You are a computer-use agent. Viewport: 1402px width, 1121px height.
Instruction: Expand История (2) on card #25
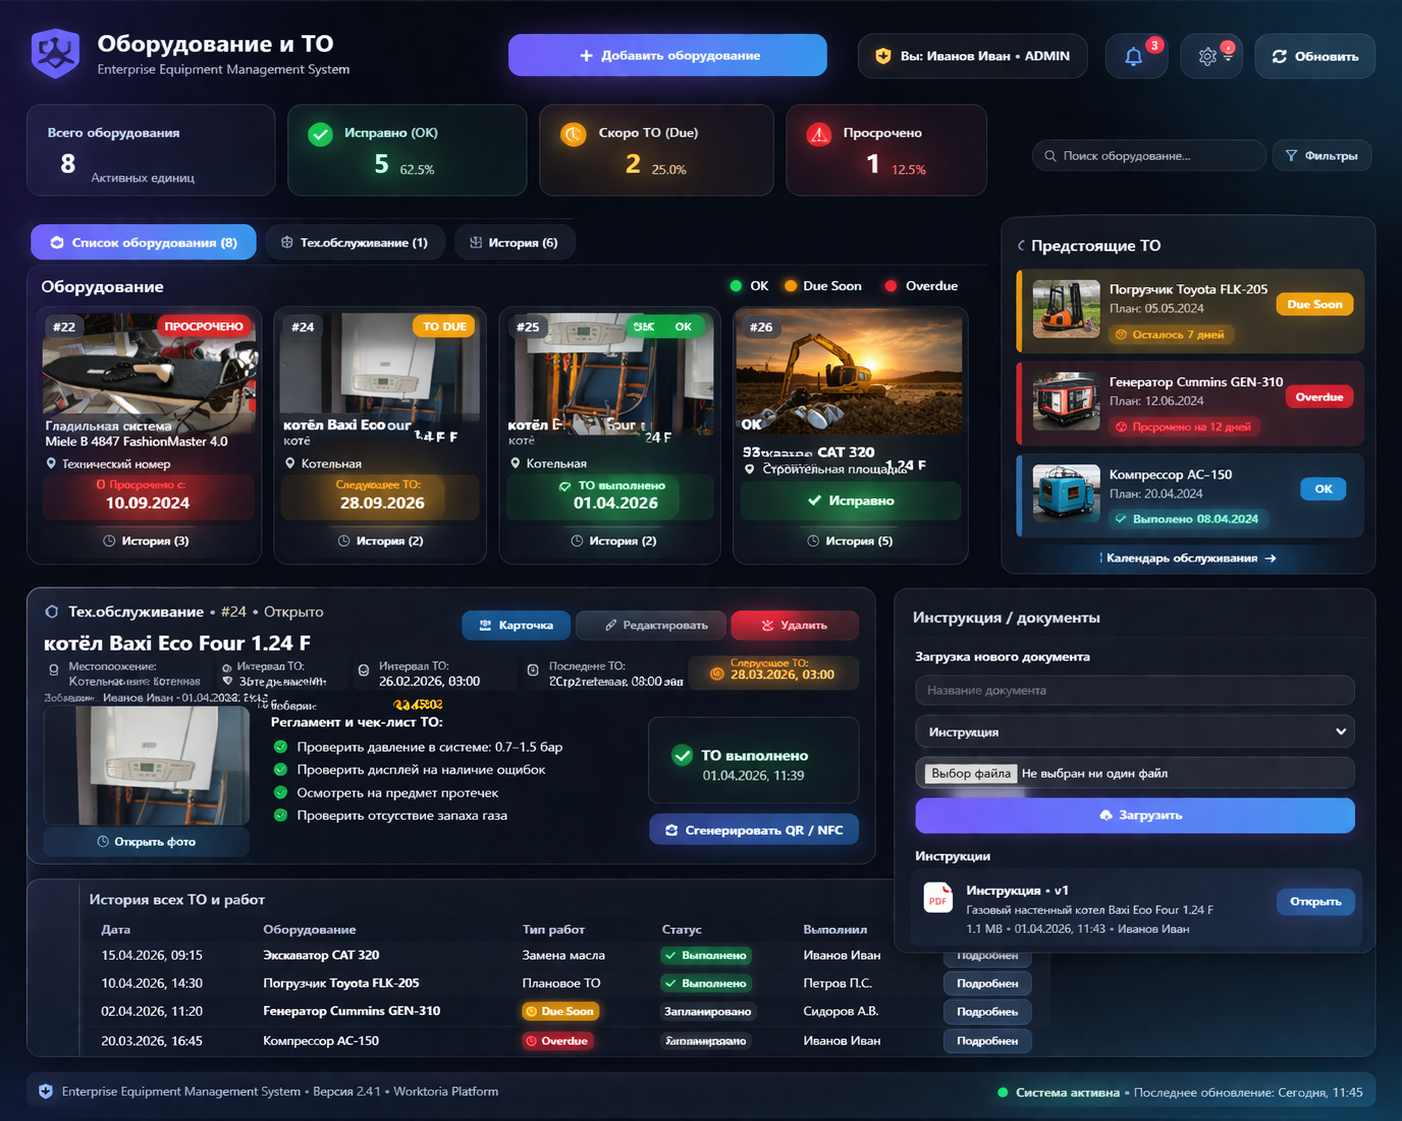point(614,541)
